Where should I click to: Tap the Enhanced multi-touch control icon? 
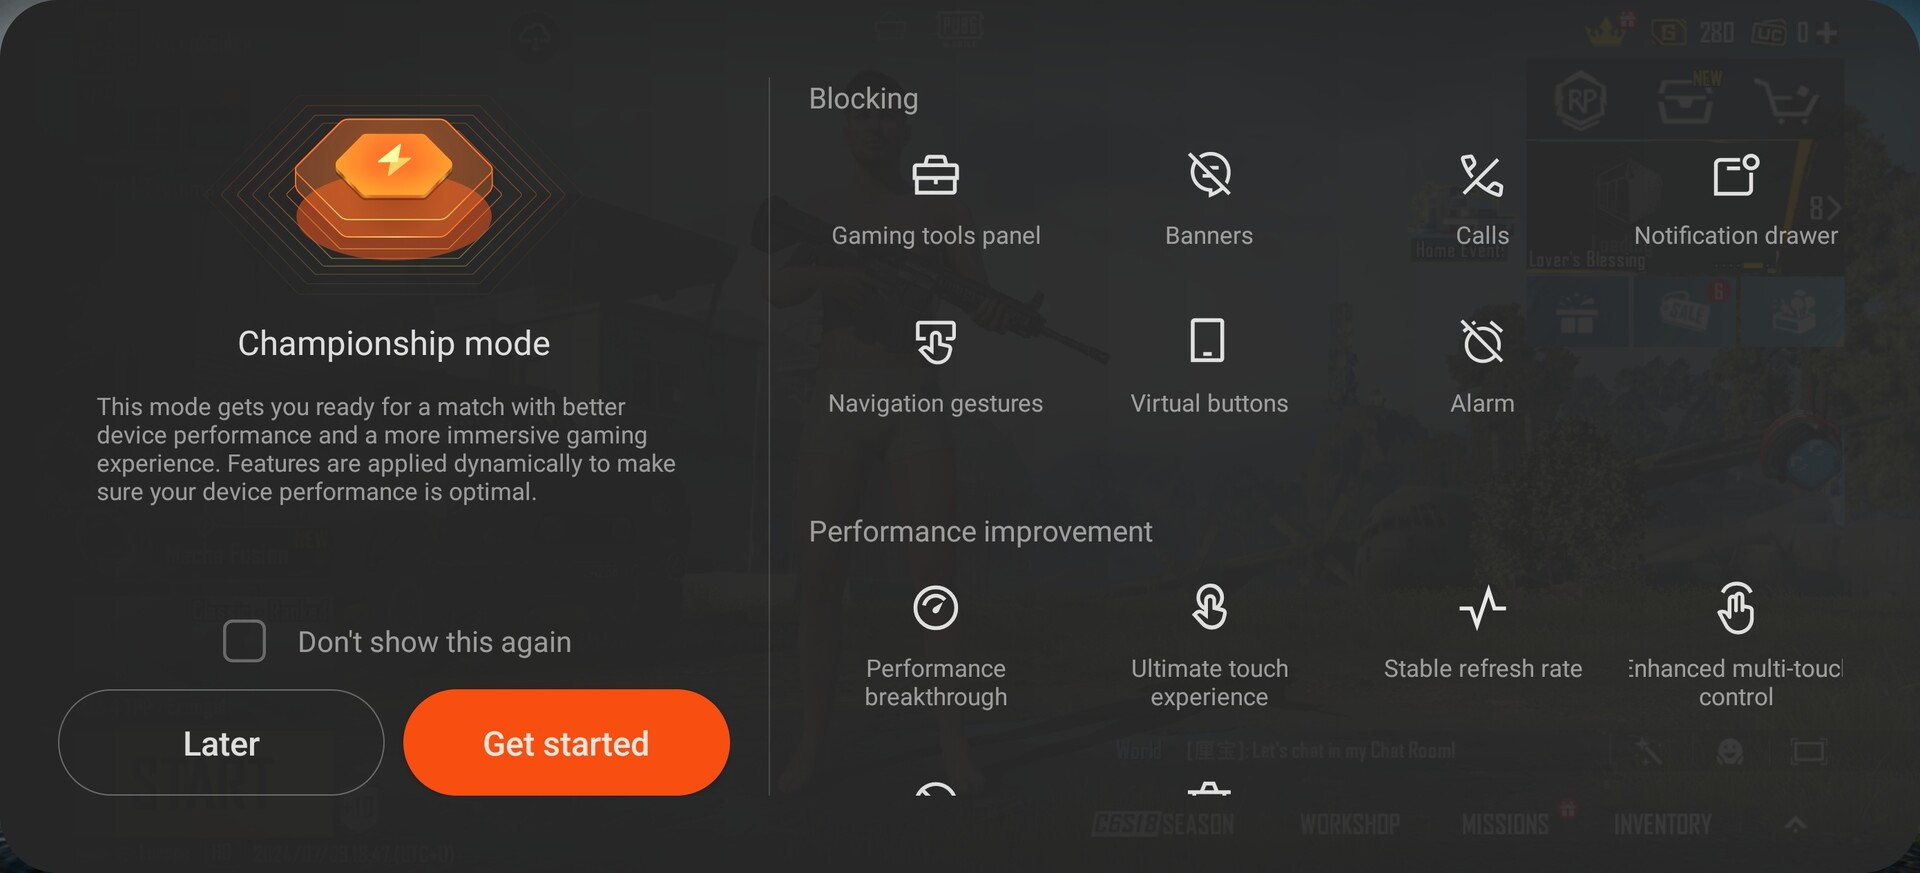[x=1736, y=607]
